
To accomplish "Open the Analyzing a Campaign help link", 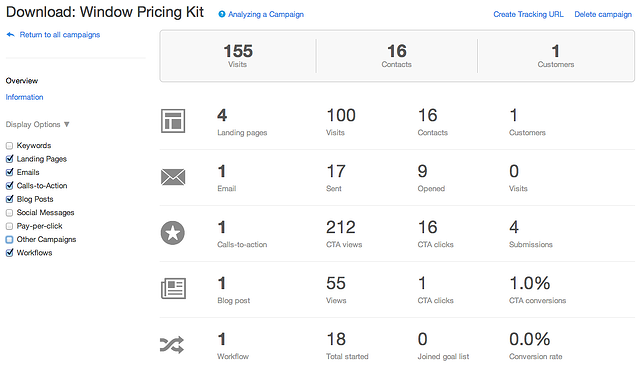I will [x=266, y=14].
